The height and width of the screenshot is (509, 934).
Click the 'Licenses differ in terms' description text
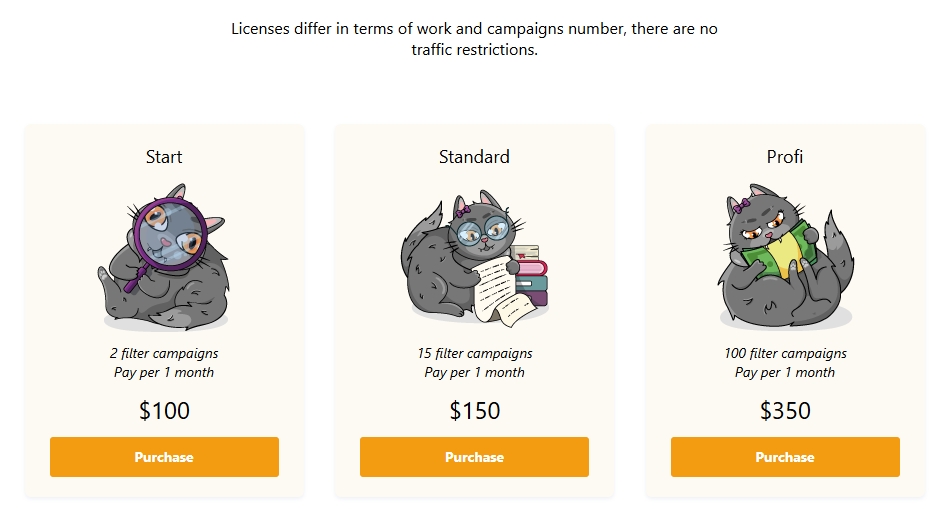(474, 39)
